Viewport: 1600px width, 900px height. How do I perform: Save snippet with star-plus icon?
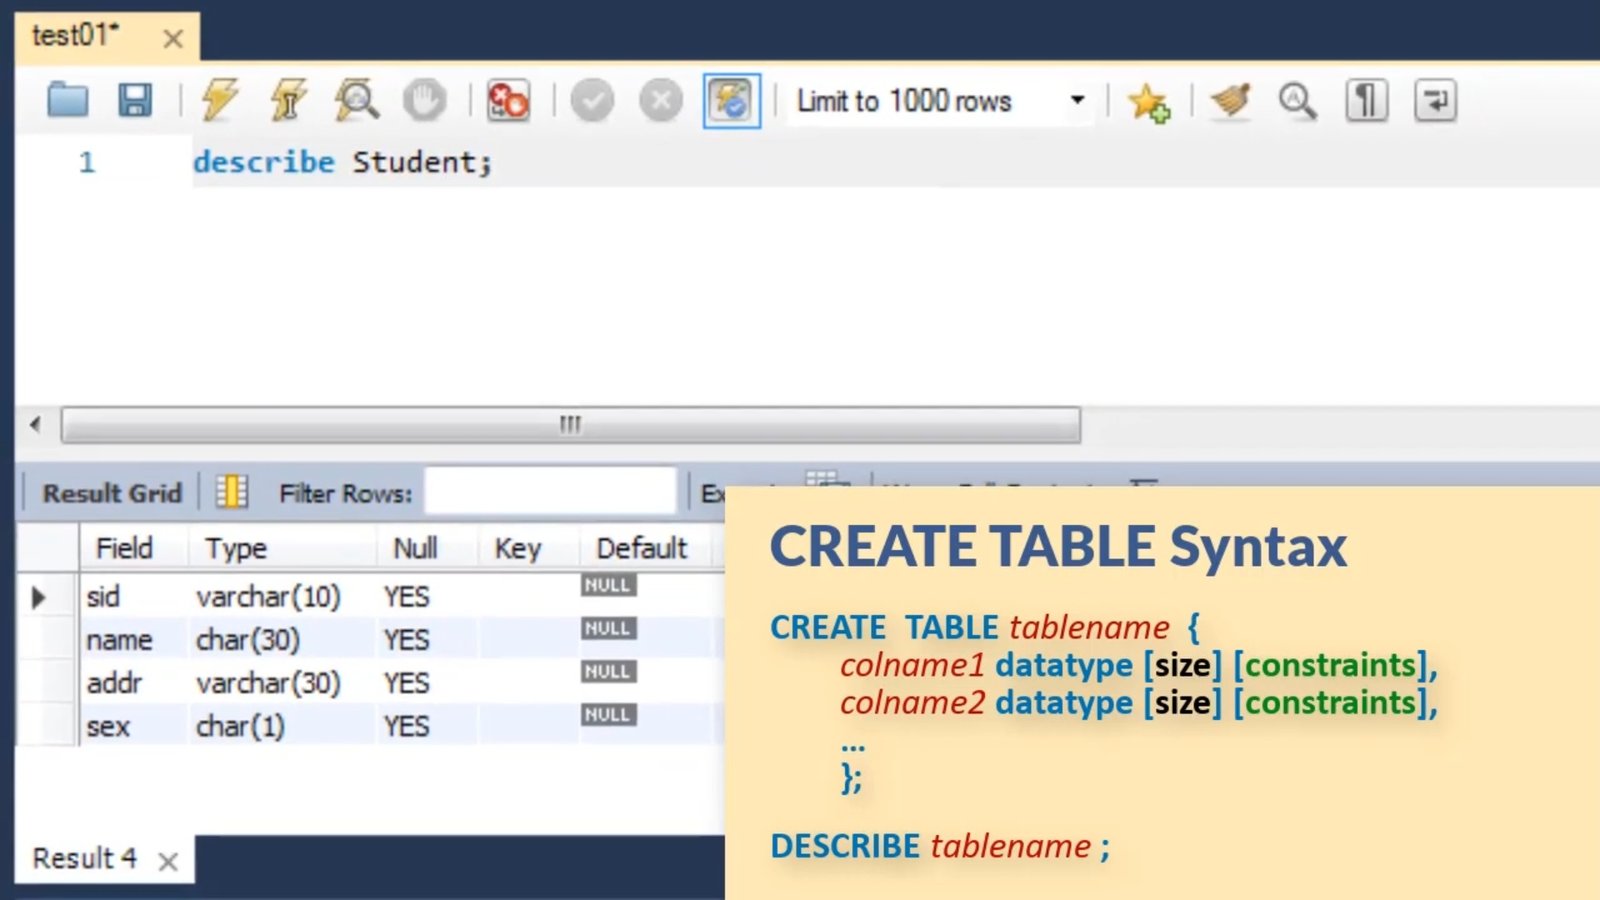click(x=1148, y=101)
